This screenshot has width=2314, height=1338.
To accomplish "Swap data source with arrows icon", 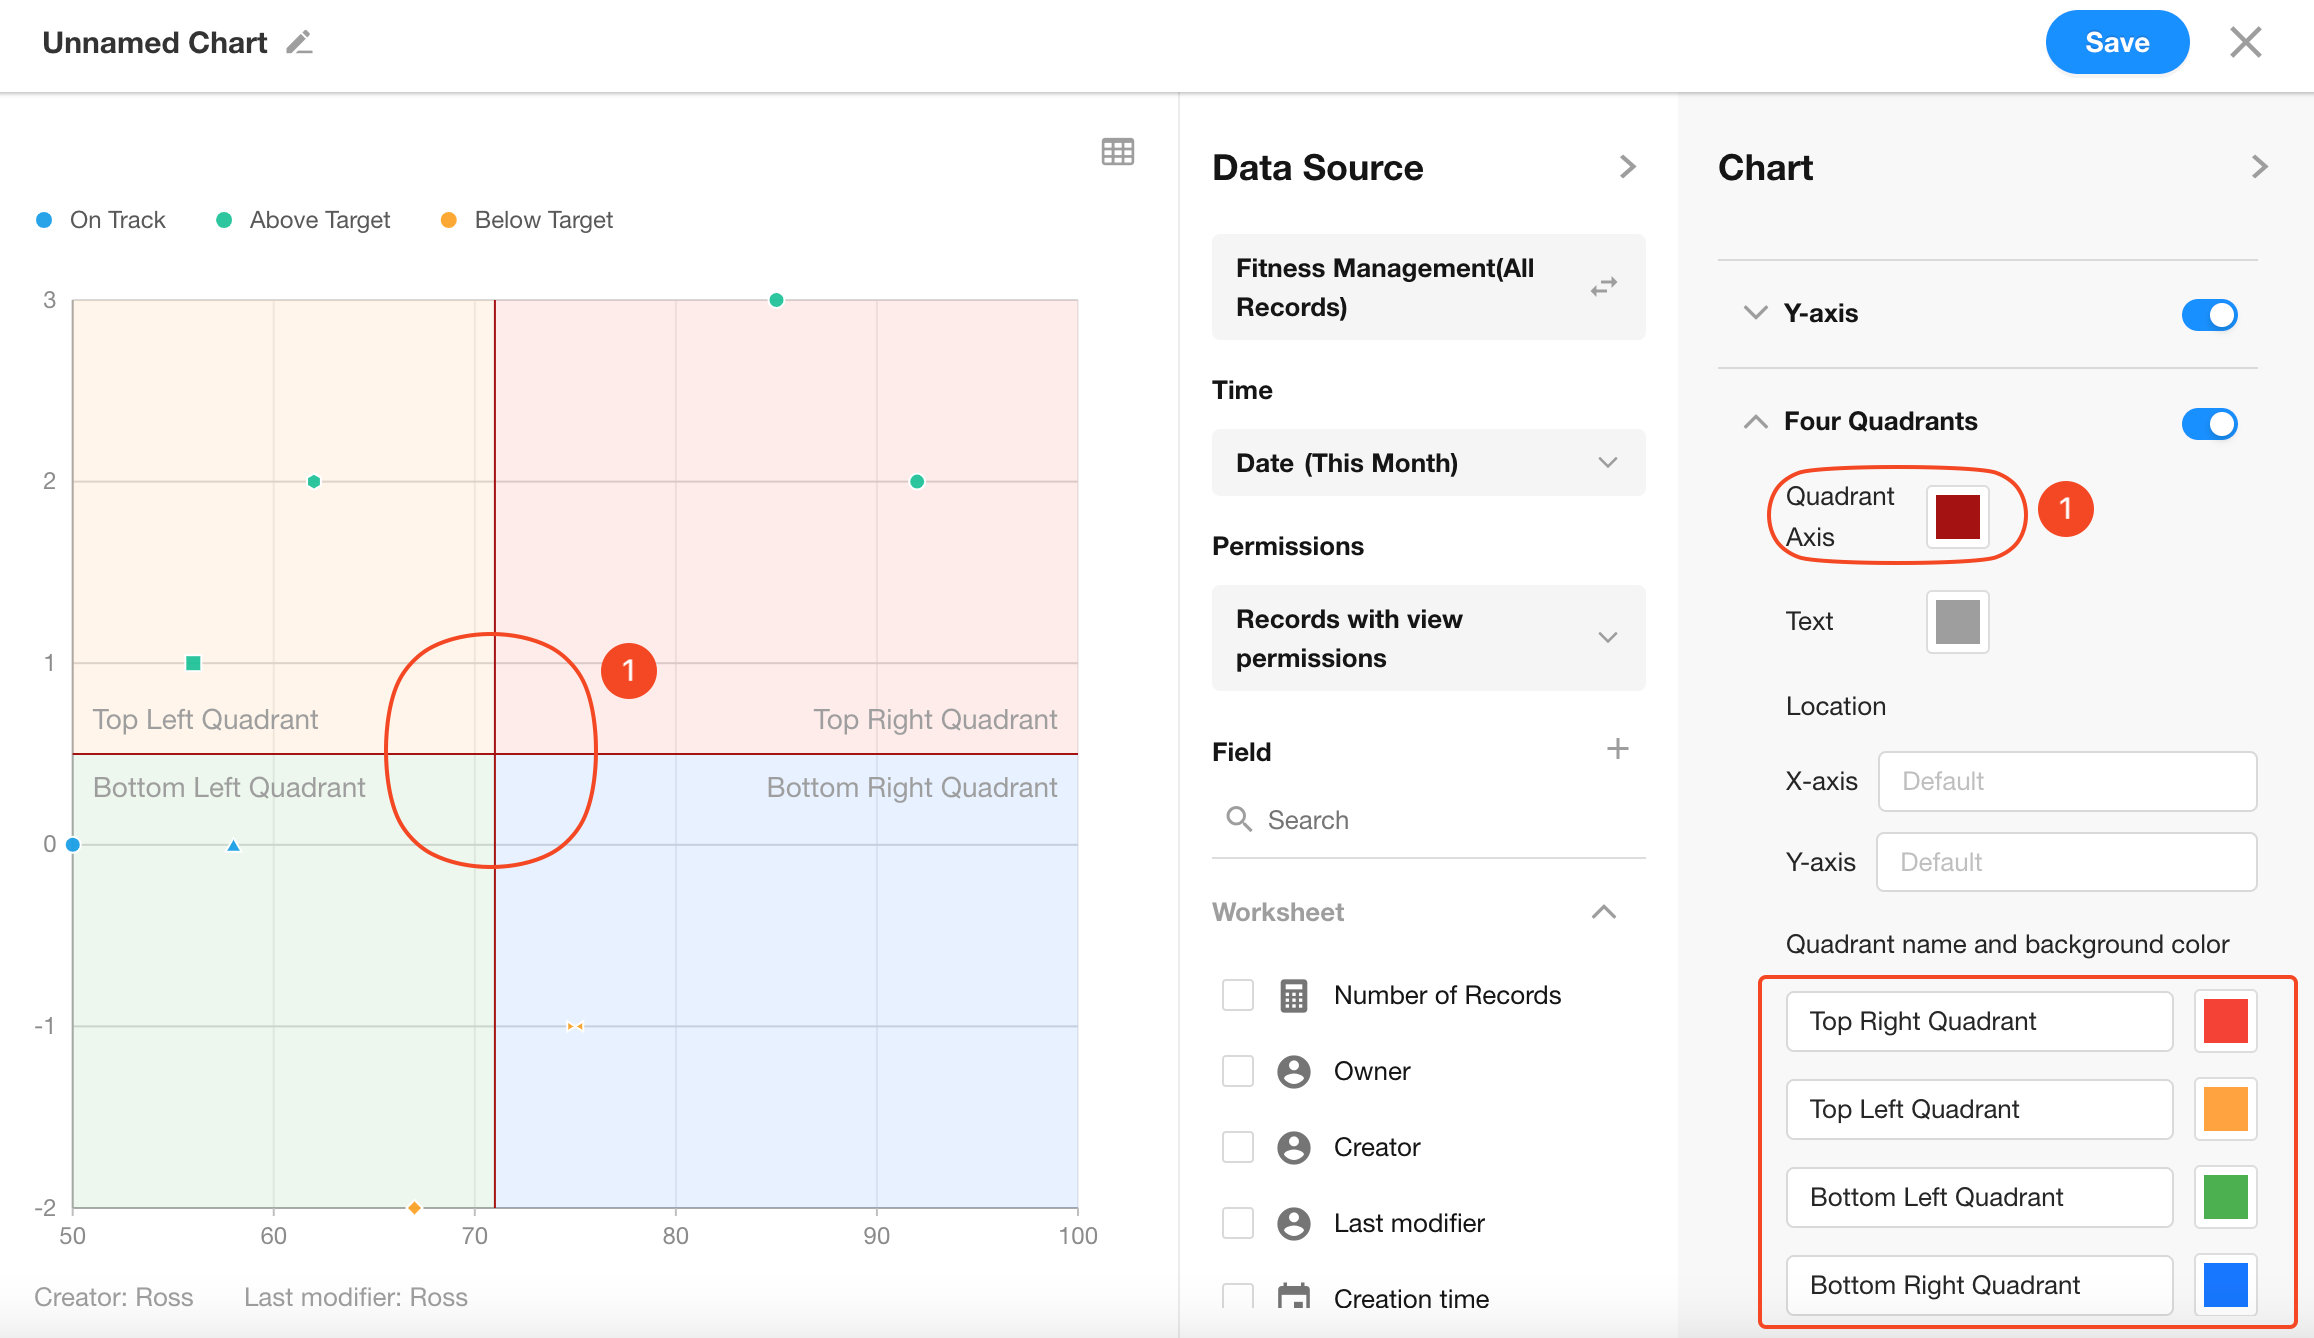I will click(x=1604, y=287).
